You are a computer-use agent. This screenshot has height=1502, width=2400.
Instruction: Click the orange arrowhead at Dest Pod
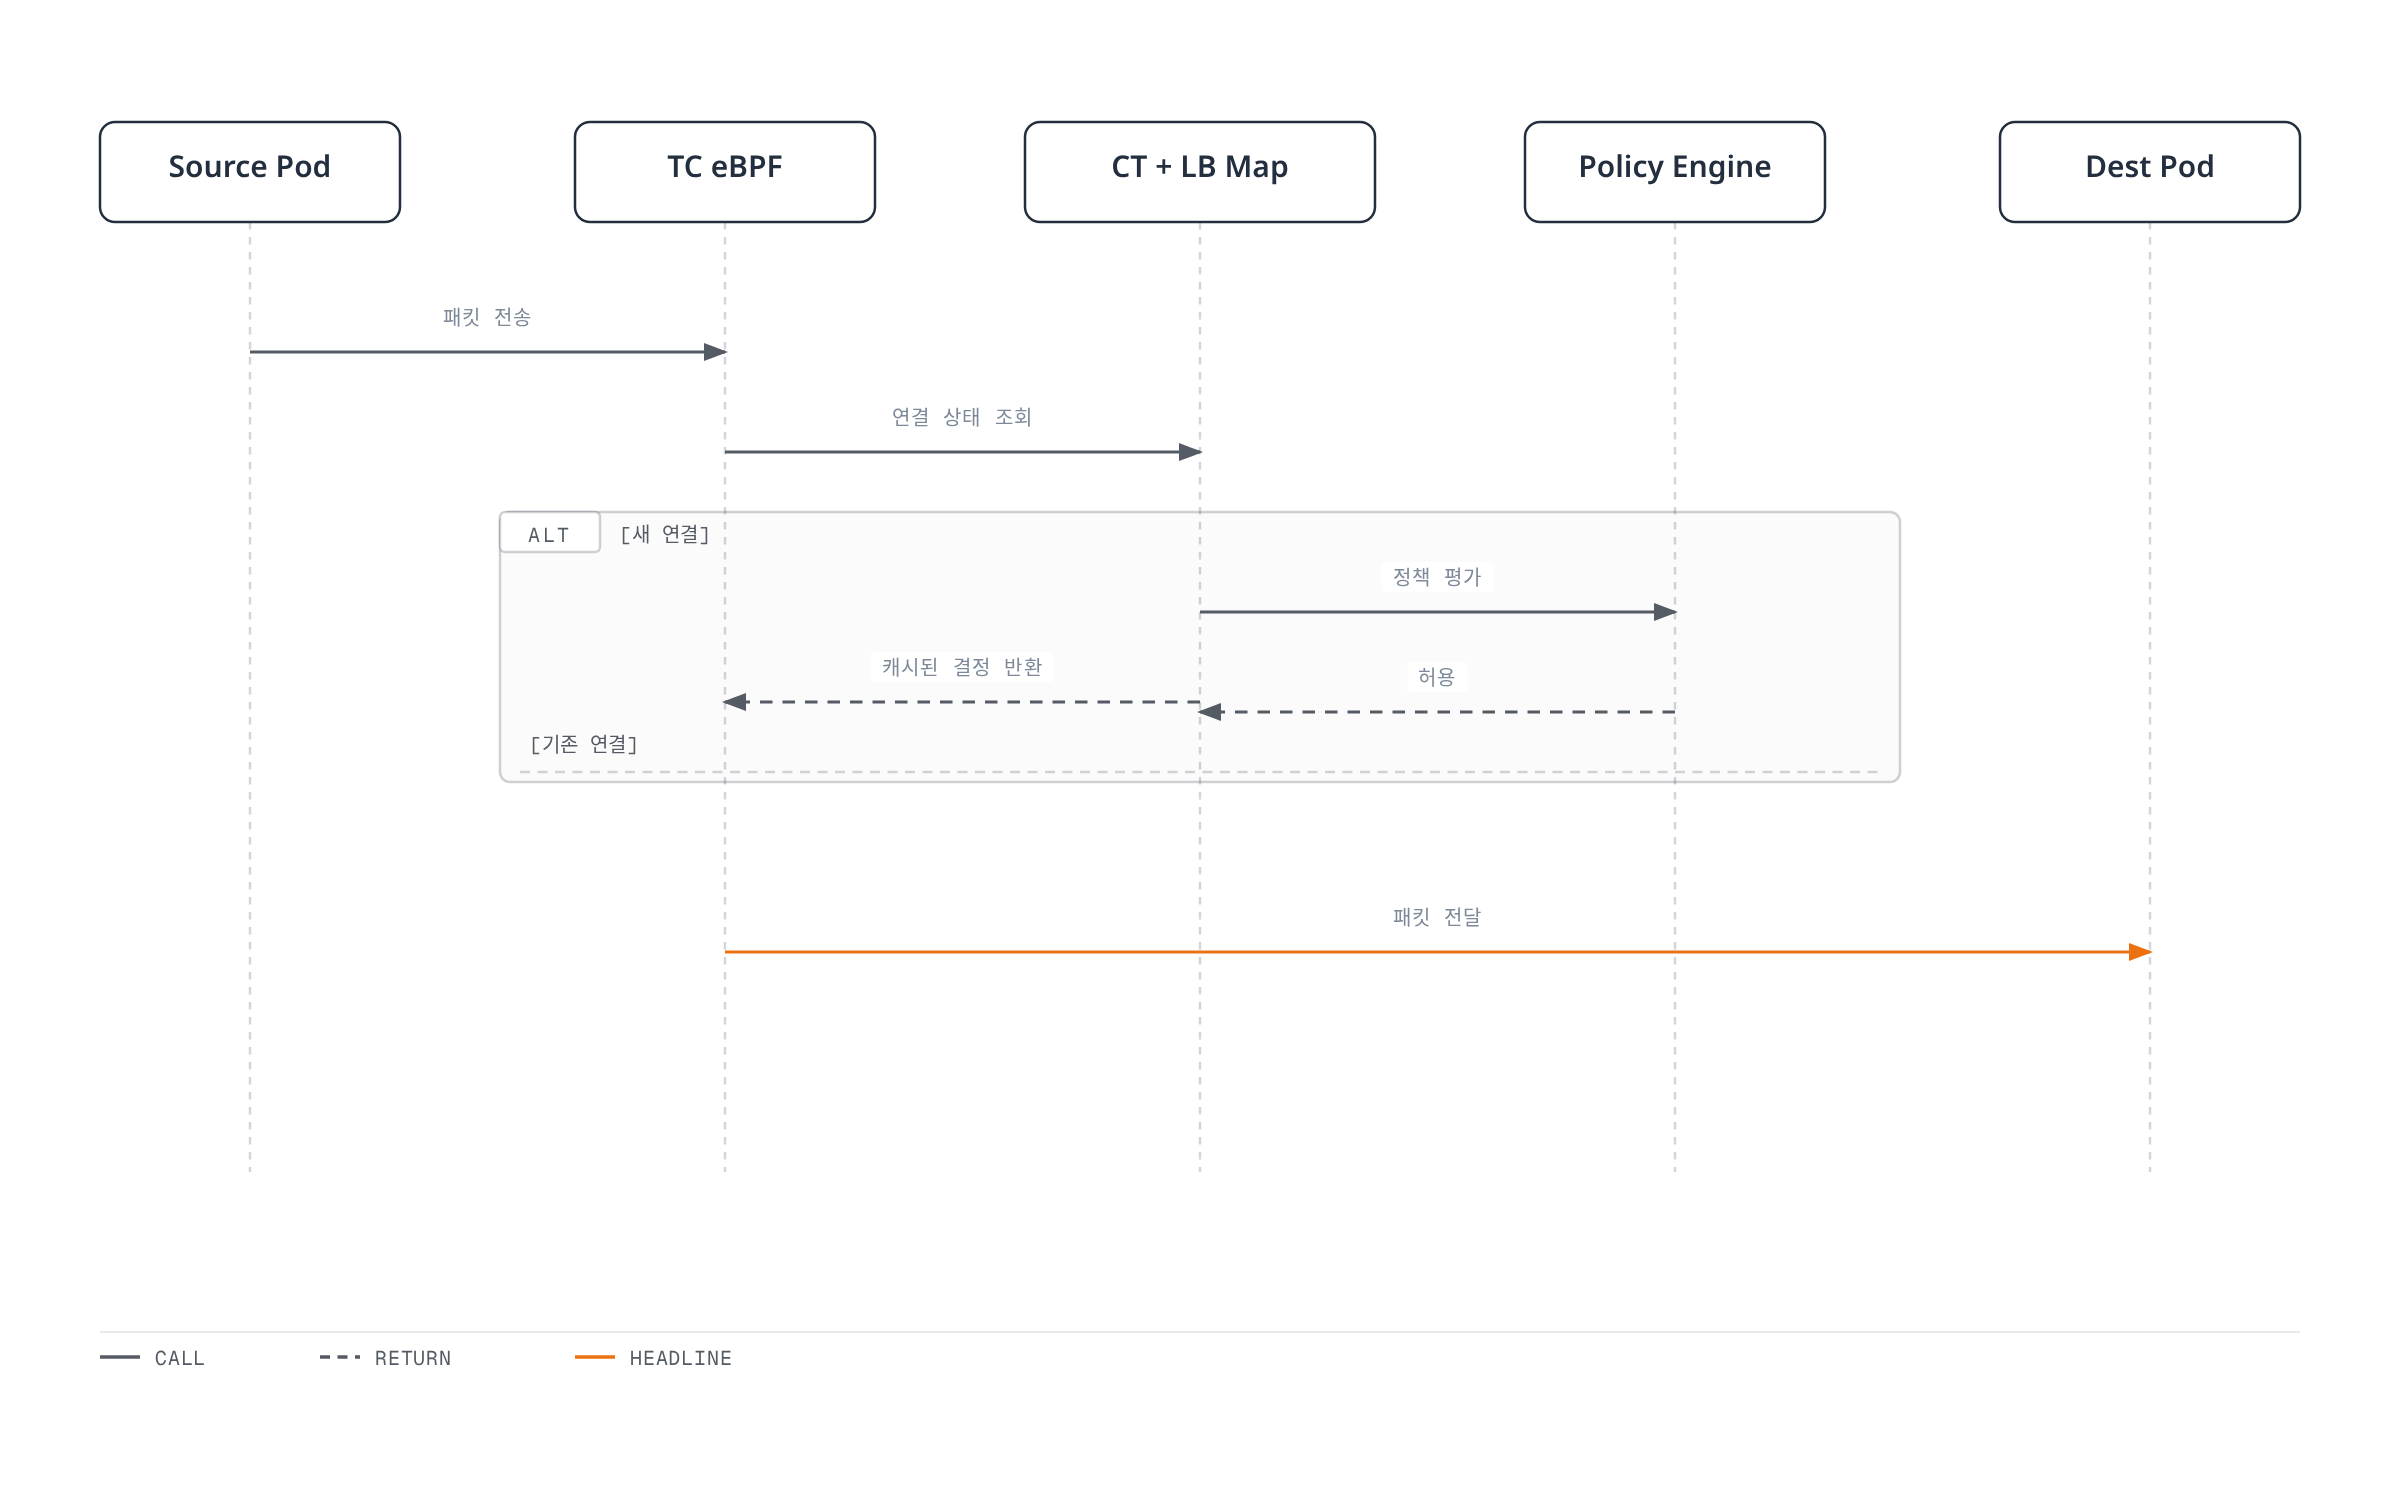[2140, 952]
